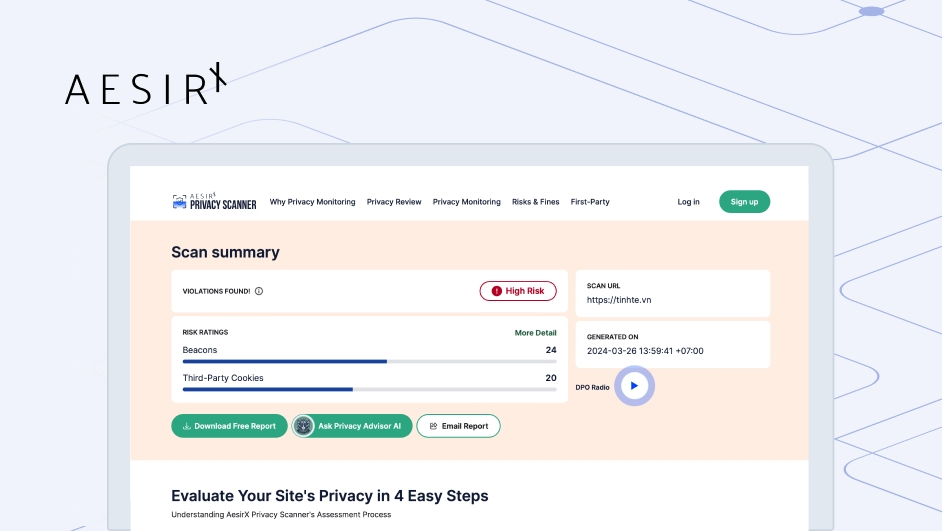Open the AesirX Privacy Scanner navbar logo
Image resolution: width=942 pixels, height=531 pixels.
tap(214, 202)
